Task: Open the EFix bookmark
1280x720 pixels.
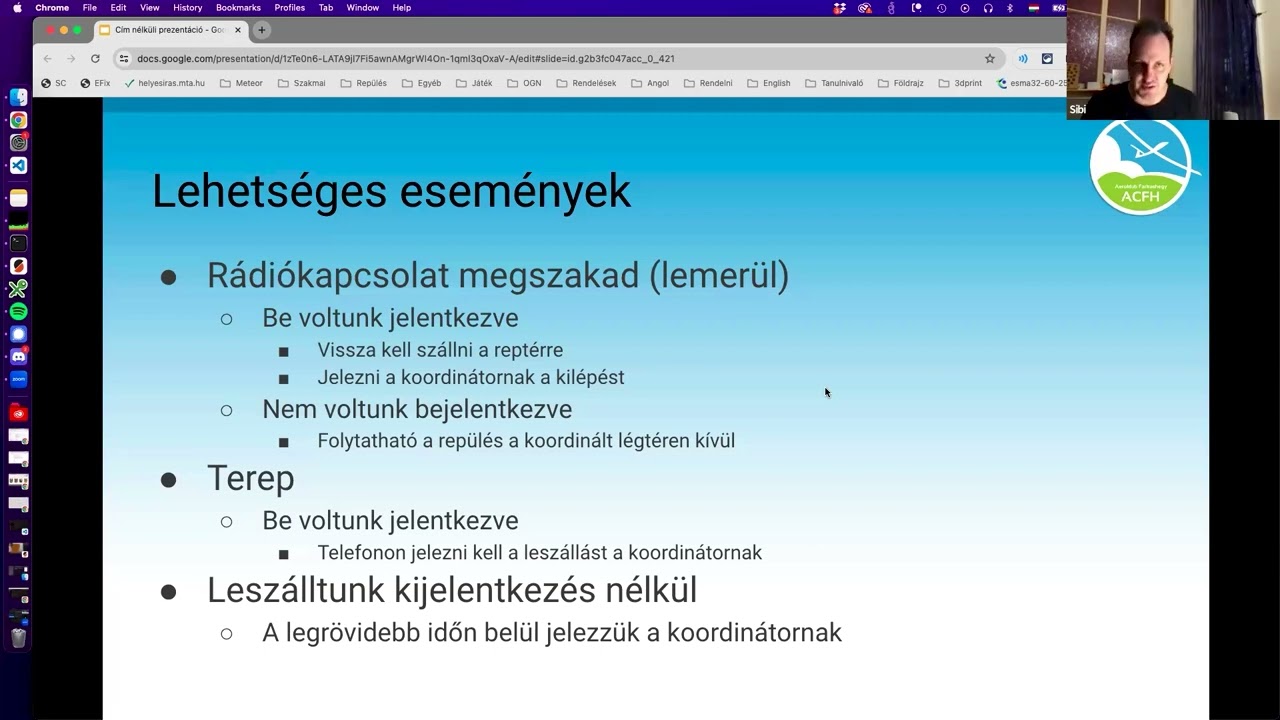Action: (x=95, y=83)
